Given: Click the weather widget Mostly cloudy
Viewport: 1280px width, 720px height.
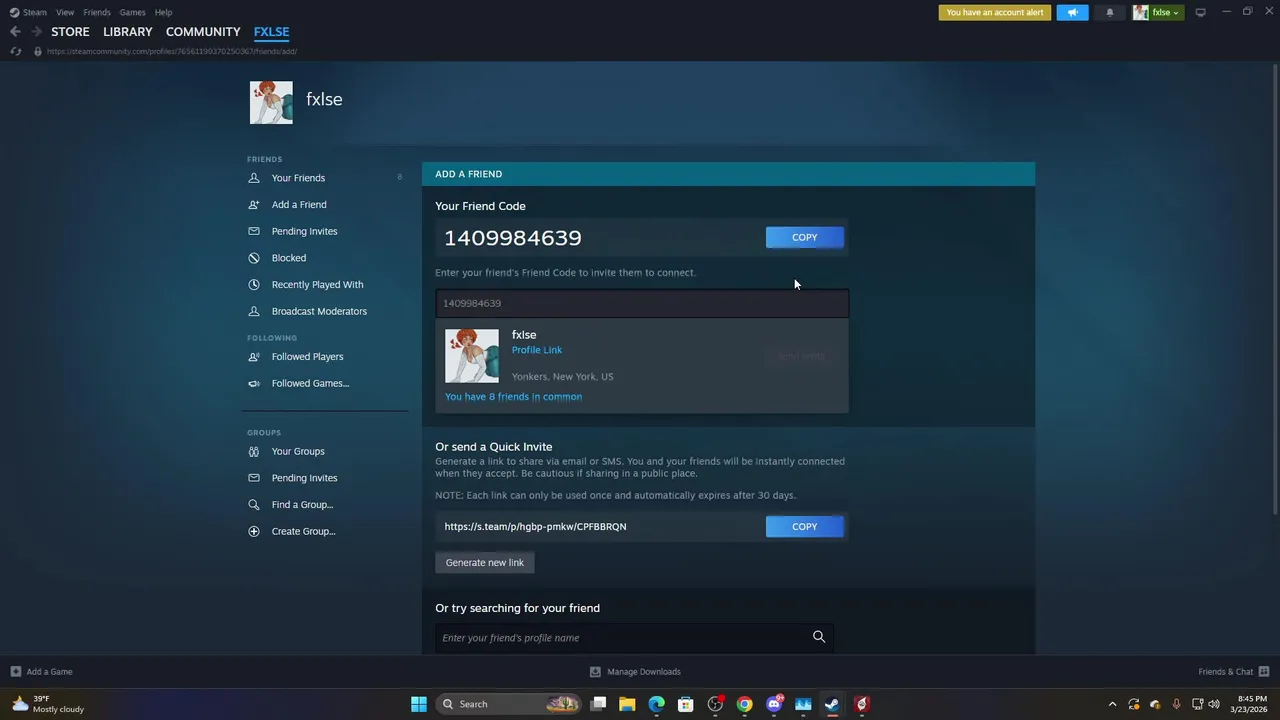Looking at the screenshot, I should tap(48, 704).
